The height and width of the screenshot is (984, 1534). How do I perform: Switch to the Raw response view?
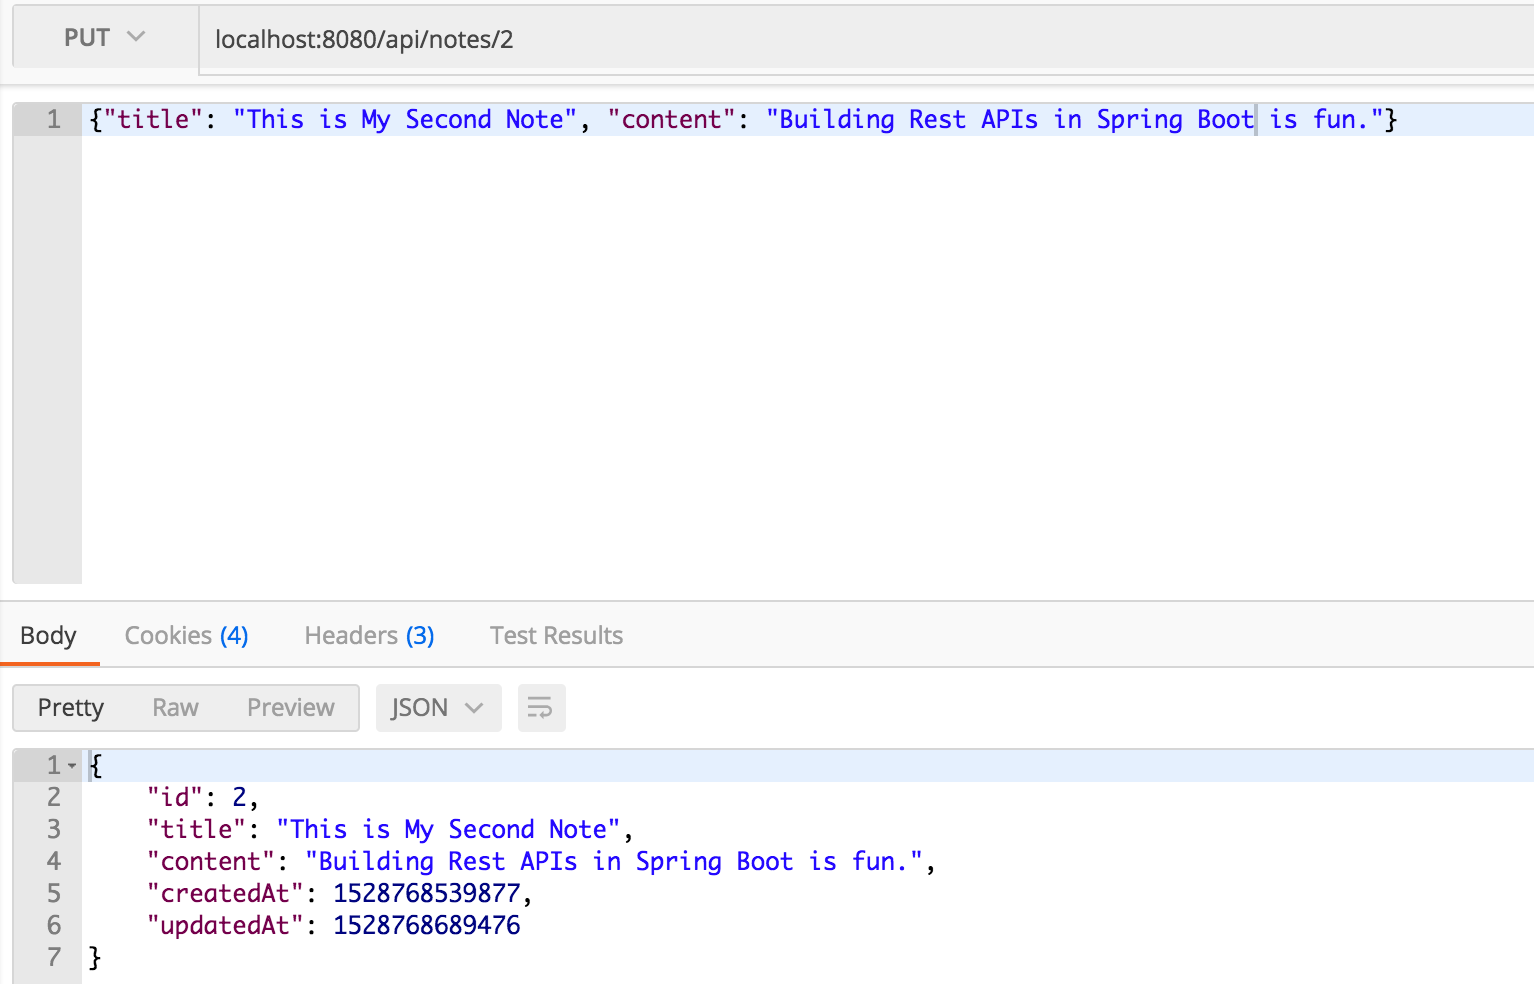[x=175, y=708]
